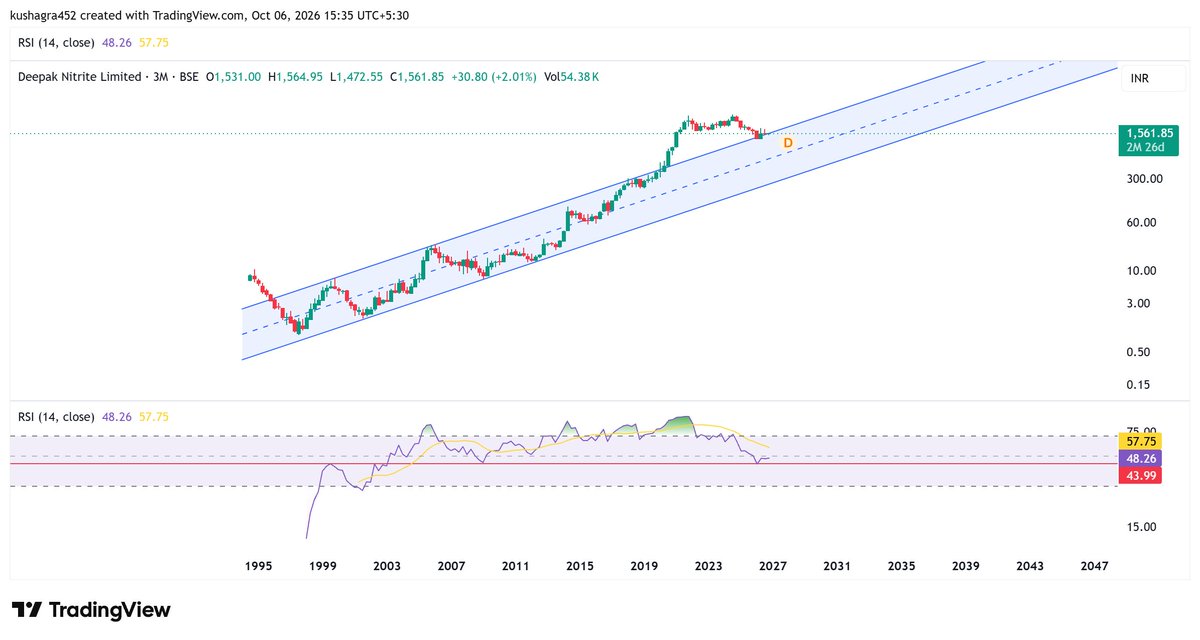Click the RSI (14, close) legend in lower pane

tap(57, 417)
